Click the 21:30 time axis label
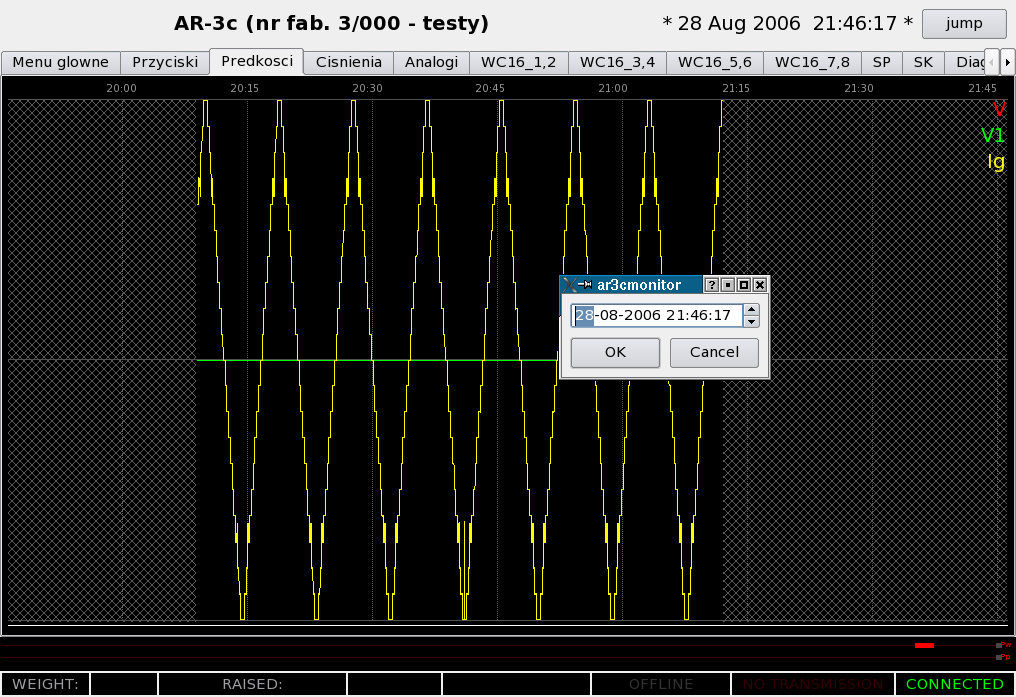 click(x=859, y=88)
